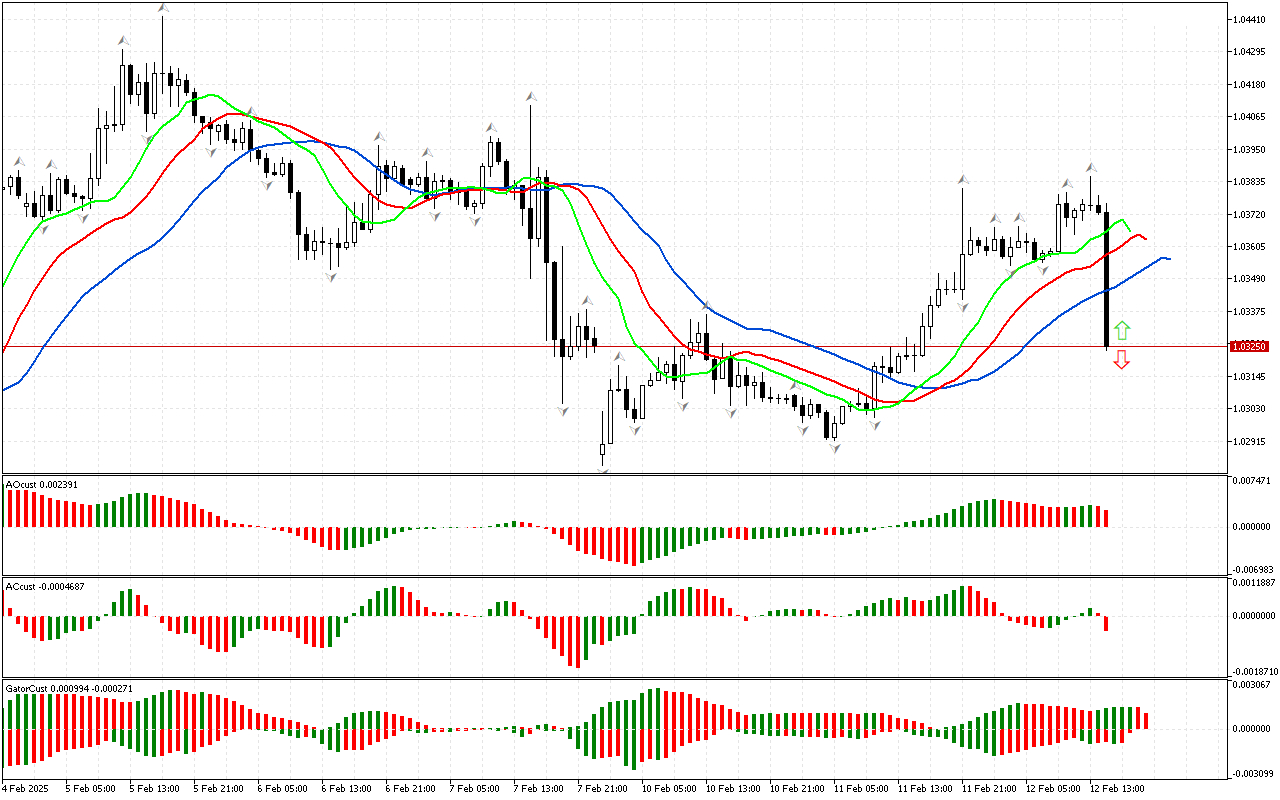Click the 5 Feb 13:00 time axis label
Image resolution: width=1280 pixels, height=800 pixels.
pos(155,789)
